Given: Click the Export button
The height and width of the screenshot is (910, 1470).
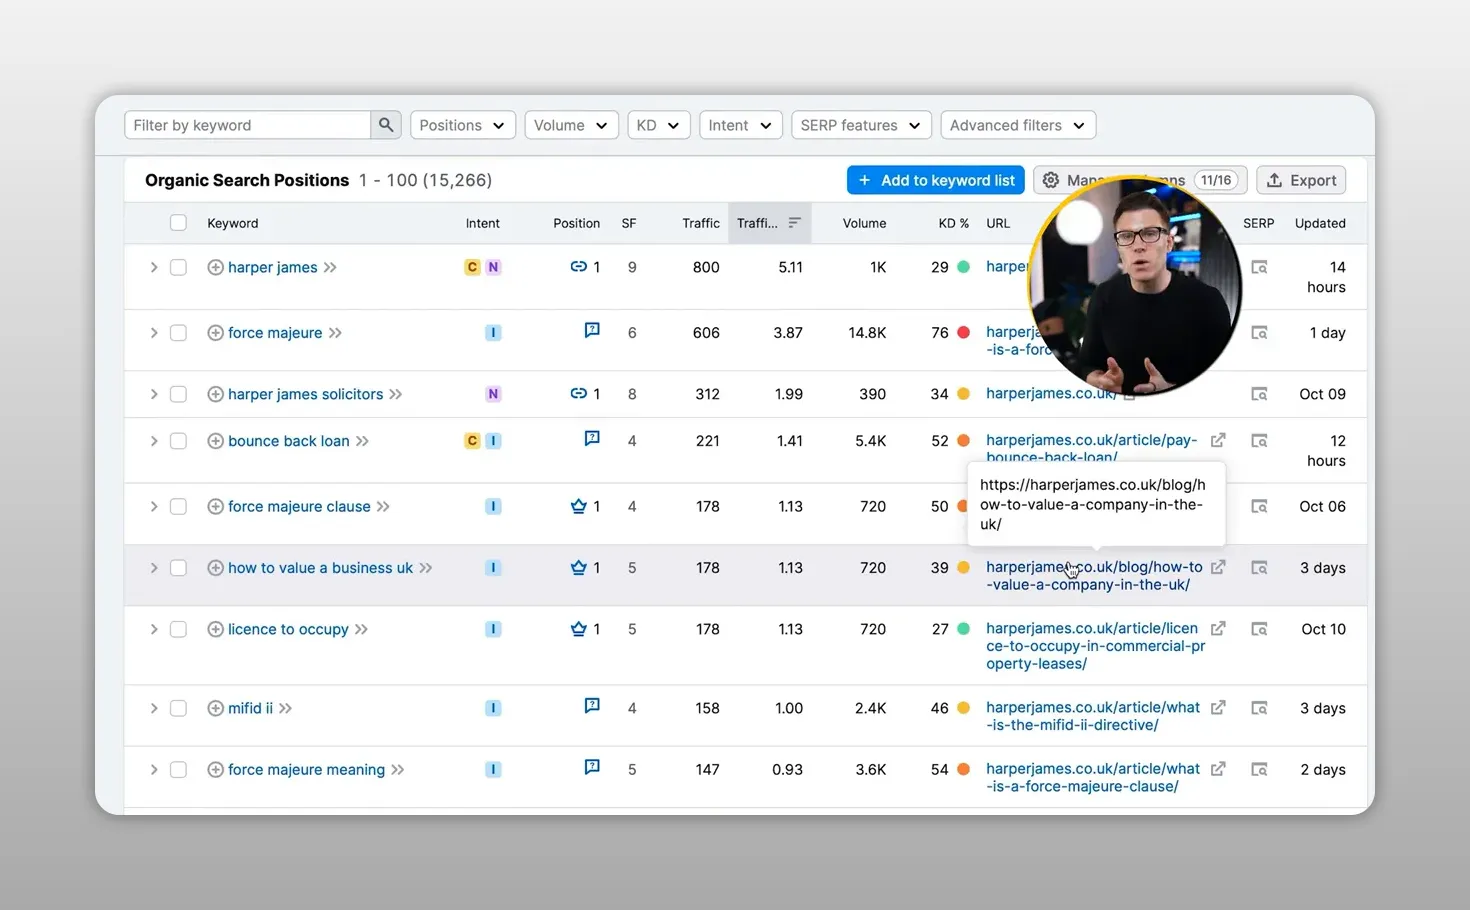Looking at the screenshot, I should (1301, 180).
